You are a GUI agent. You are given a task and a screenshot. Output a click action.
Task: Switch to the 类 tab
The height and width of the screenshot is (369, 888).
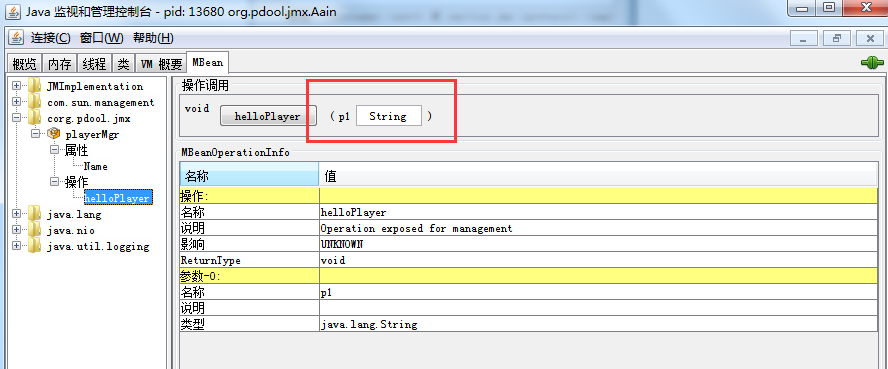(x=123, y=64)
